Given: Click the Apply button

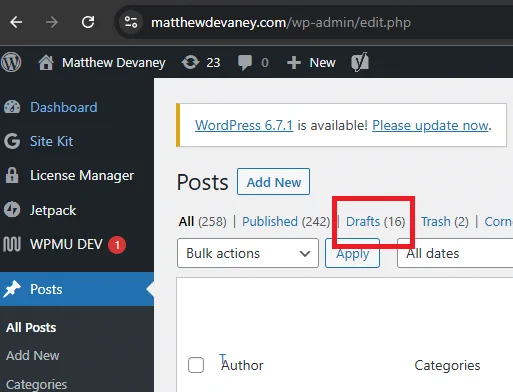Looking at the screenshot, I should [x=352, y=253].
